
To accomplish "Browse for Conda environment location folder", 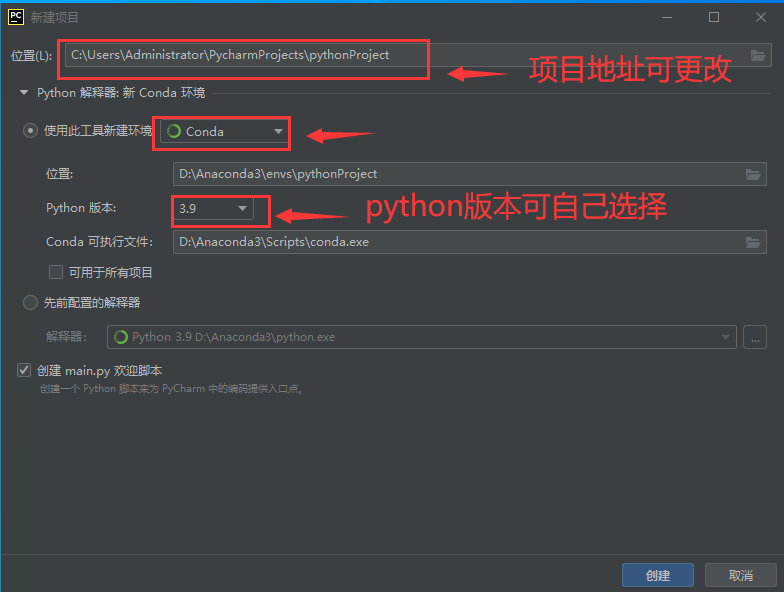I will coord(753,174).
